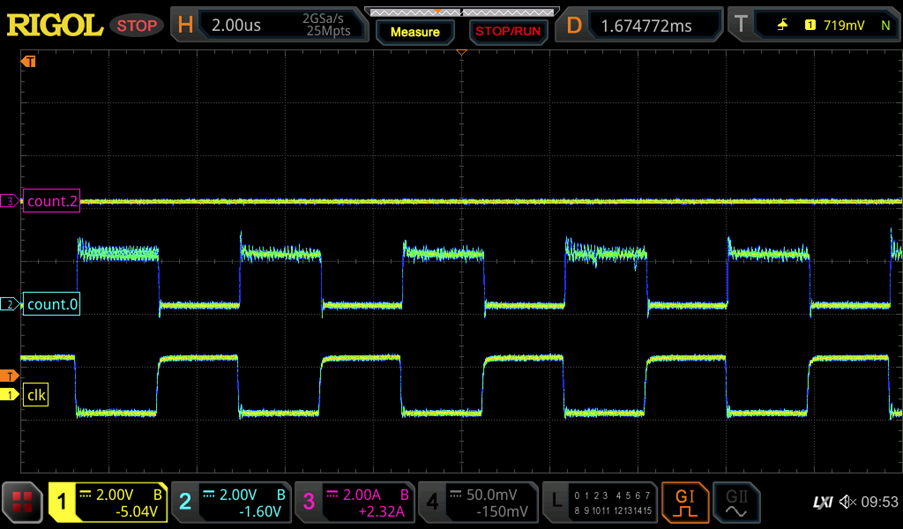The width and height of the screenshot is (903, 529).
Task: Click the LXI network status icon
Action: 823,502
